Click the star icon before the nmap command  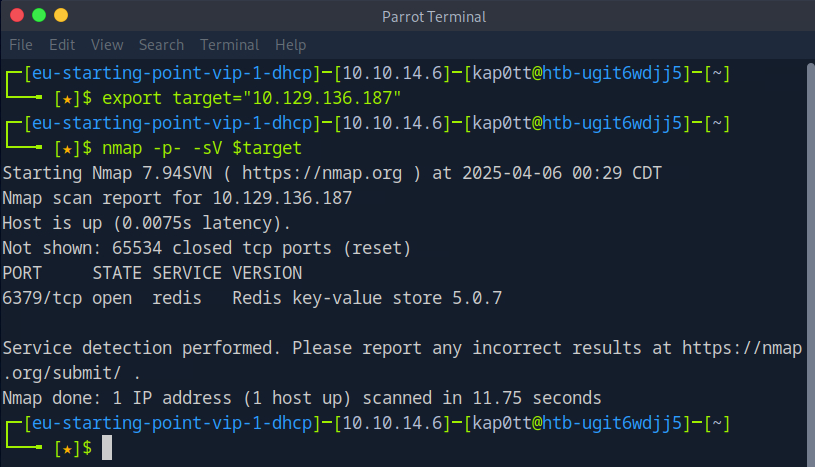click(x=67, y=148)
